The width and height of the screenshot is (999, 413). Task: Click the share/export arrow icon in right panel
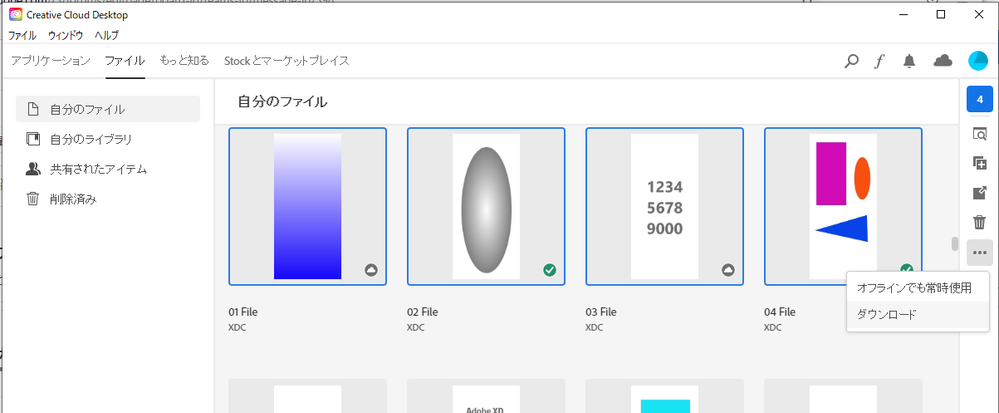coord(980,193)
